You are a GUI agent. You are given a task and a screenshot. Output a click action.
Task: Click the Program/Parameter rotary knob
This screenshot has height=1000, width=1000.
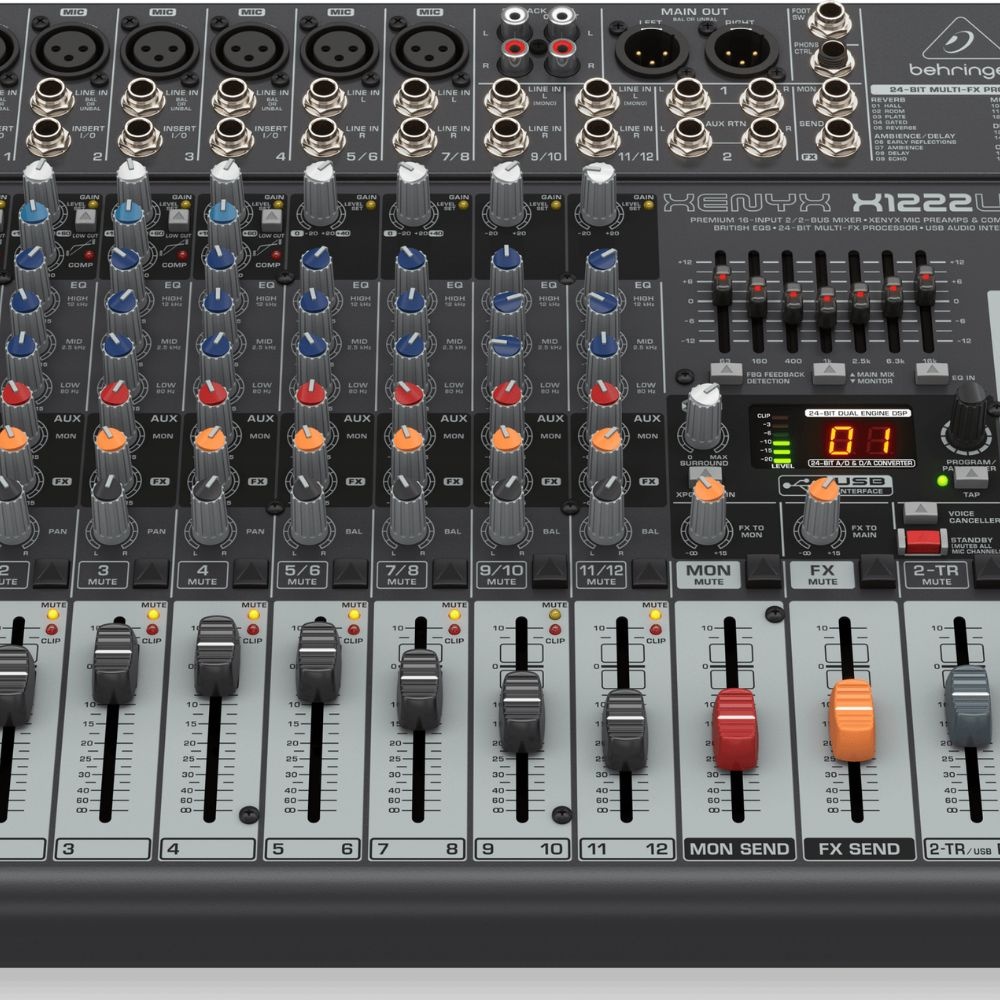tap(969, 417)
